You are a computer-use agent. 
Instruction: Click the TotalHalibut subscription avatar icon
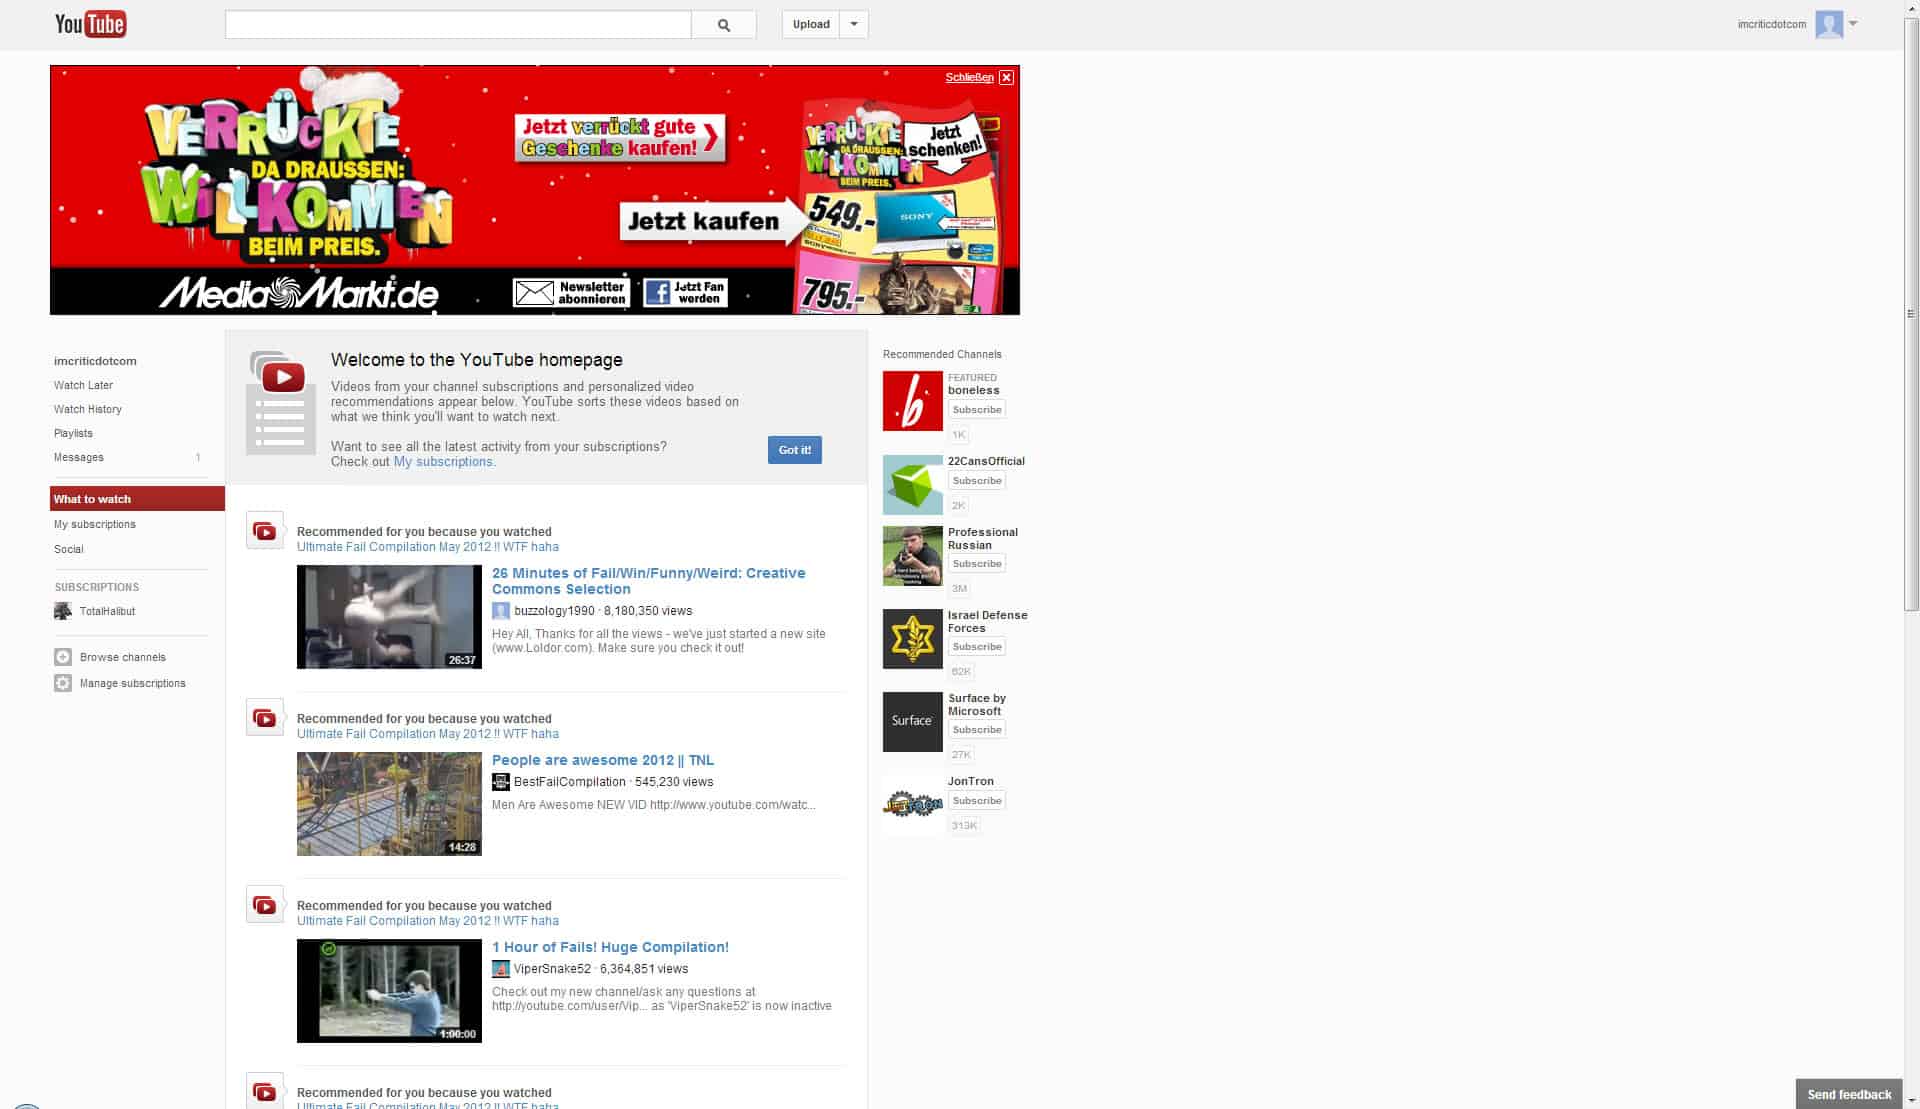point(63,611)
